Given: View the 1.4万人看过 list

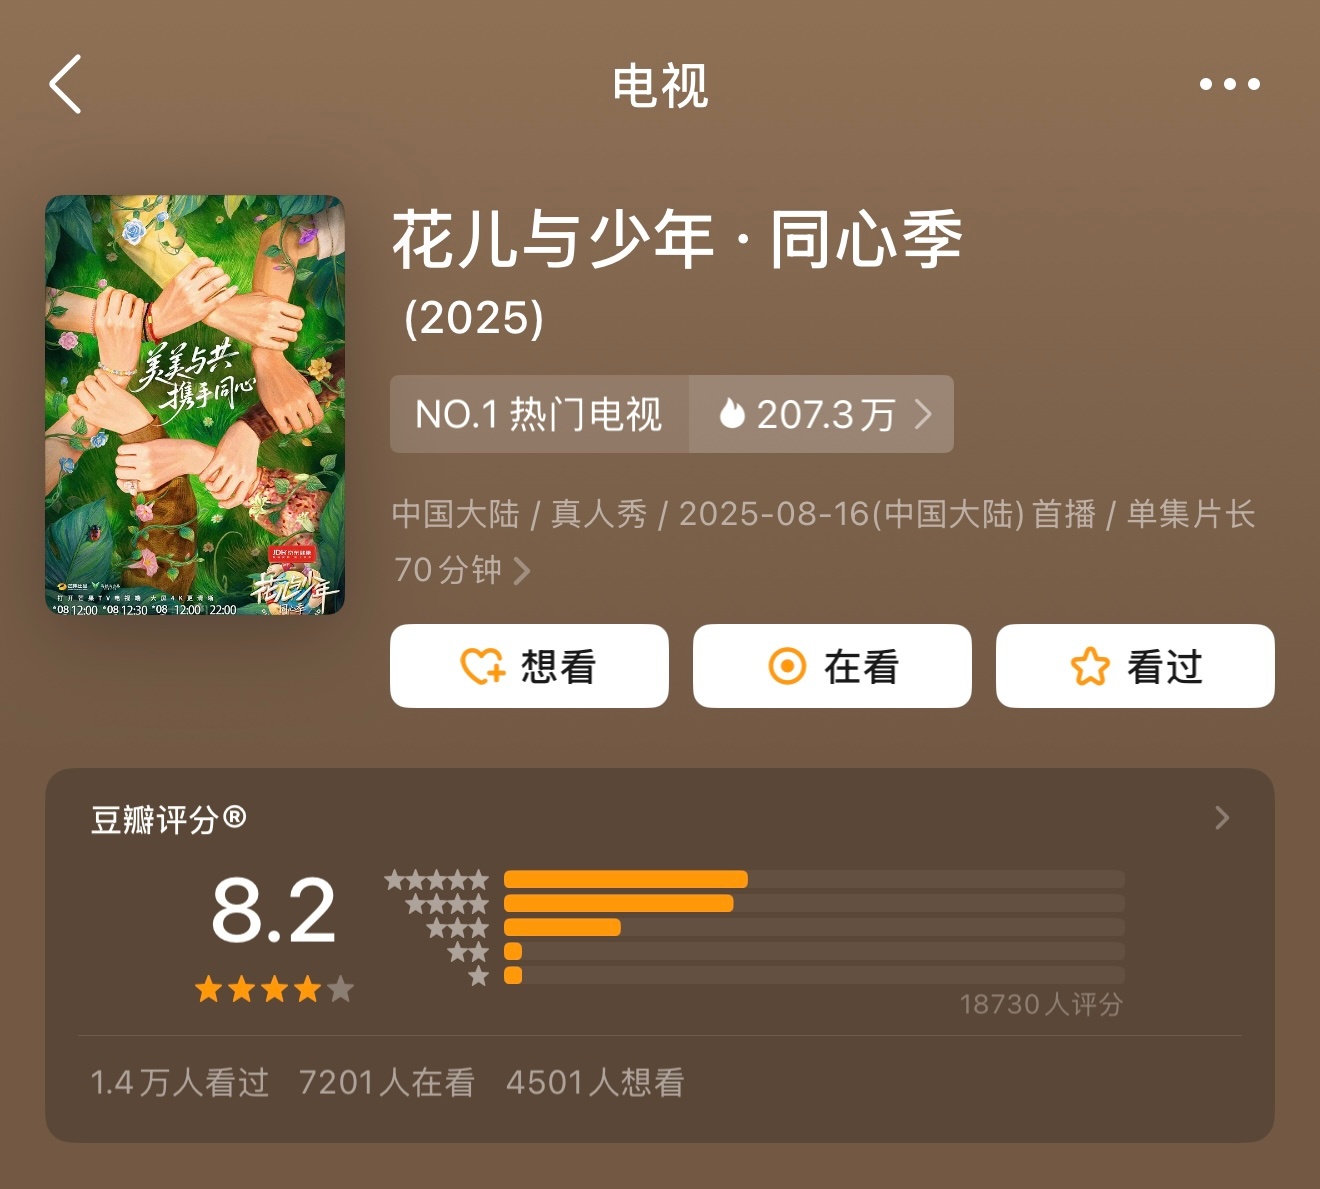Looking at the screenshot, I should click(180, 1082).
